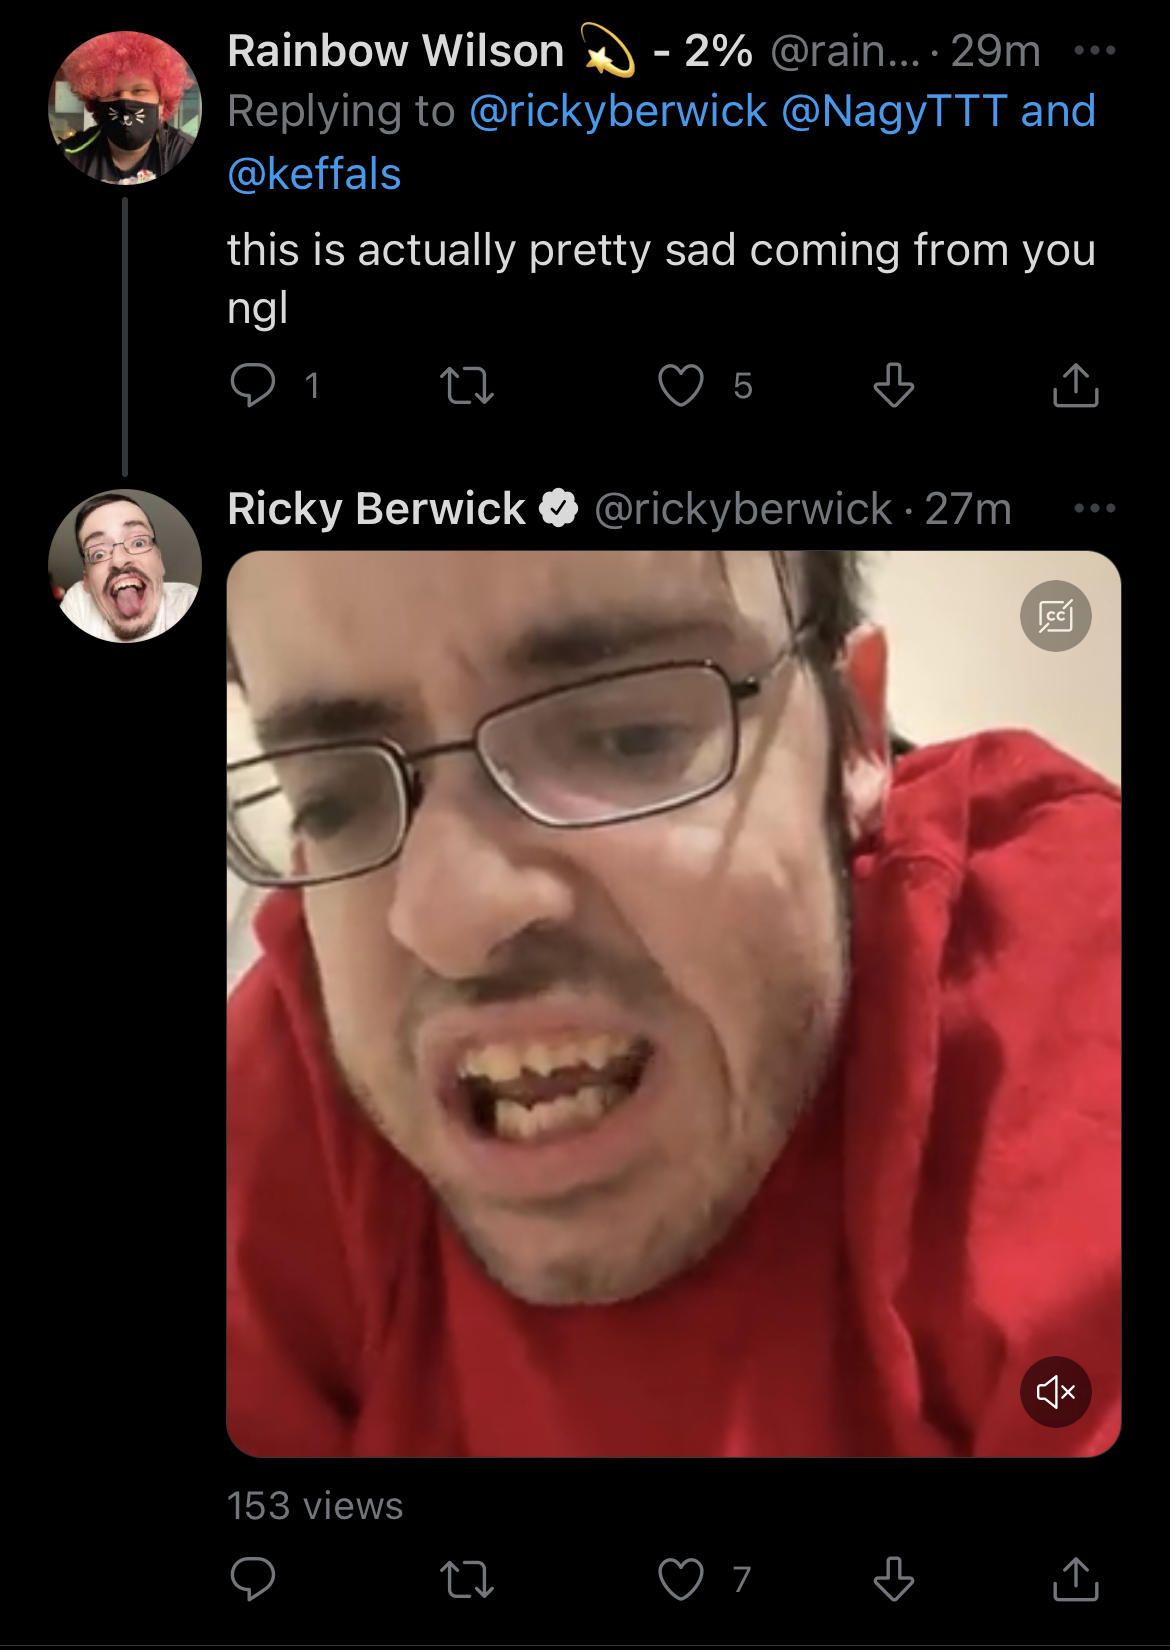Share Ricky Berwick's video tweet

pyautogui.click(x=1076, y=1579)
